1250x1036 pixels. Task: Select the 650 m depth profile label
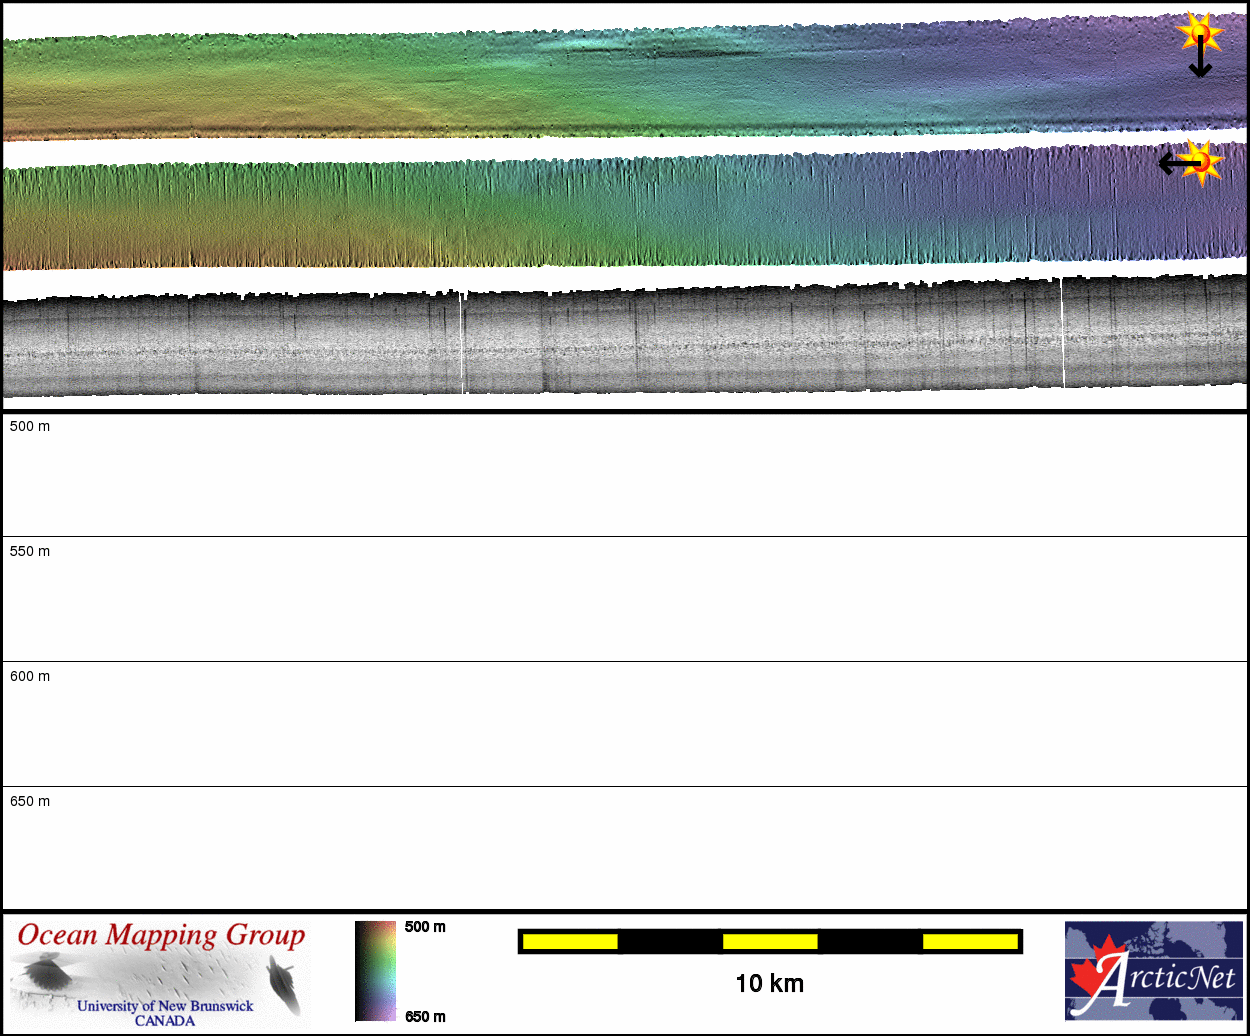click(30, 802)
